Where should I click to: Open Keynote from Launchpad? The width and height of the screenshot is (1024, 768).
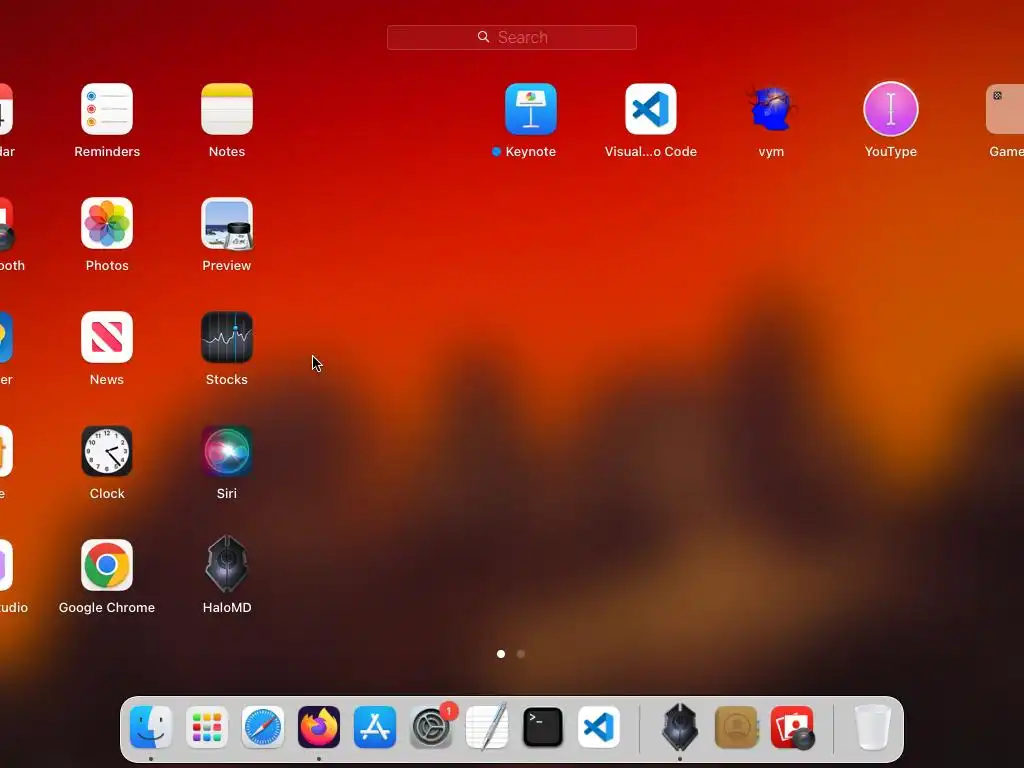(530, 109)
